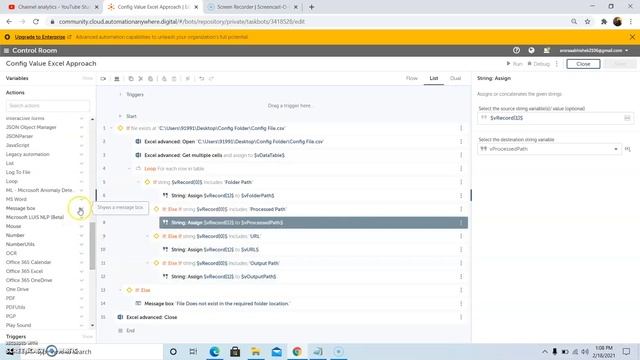Dismiss the yellow upgrade banner
Image resolution: width=640 pixels, height=360 pixels.
click(632, 37)
